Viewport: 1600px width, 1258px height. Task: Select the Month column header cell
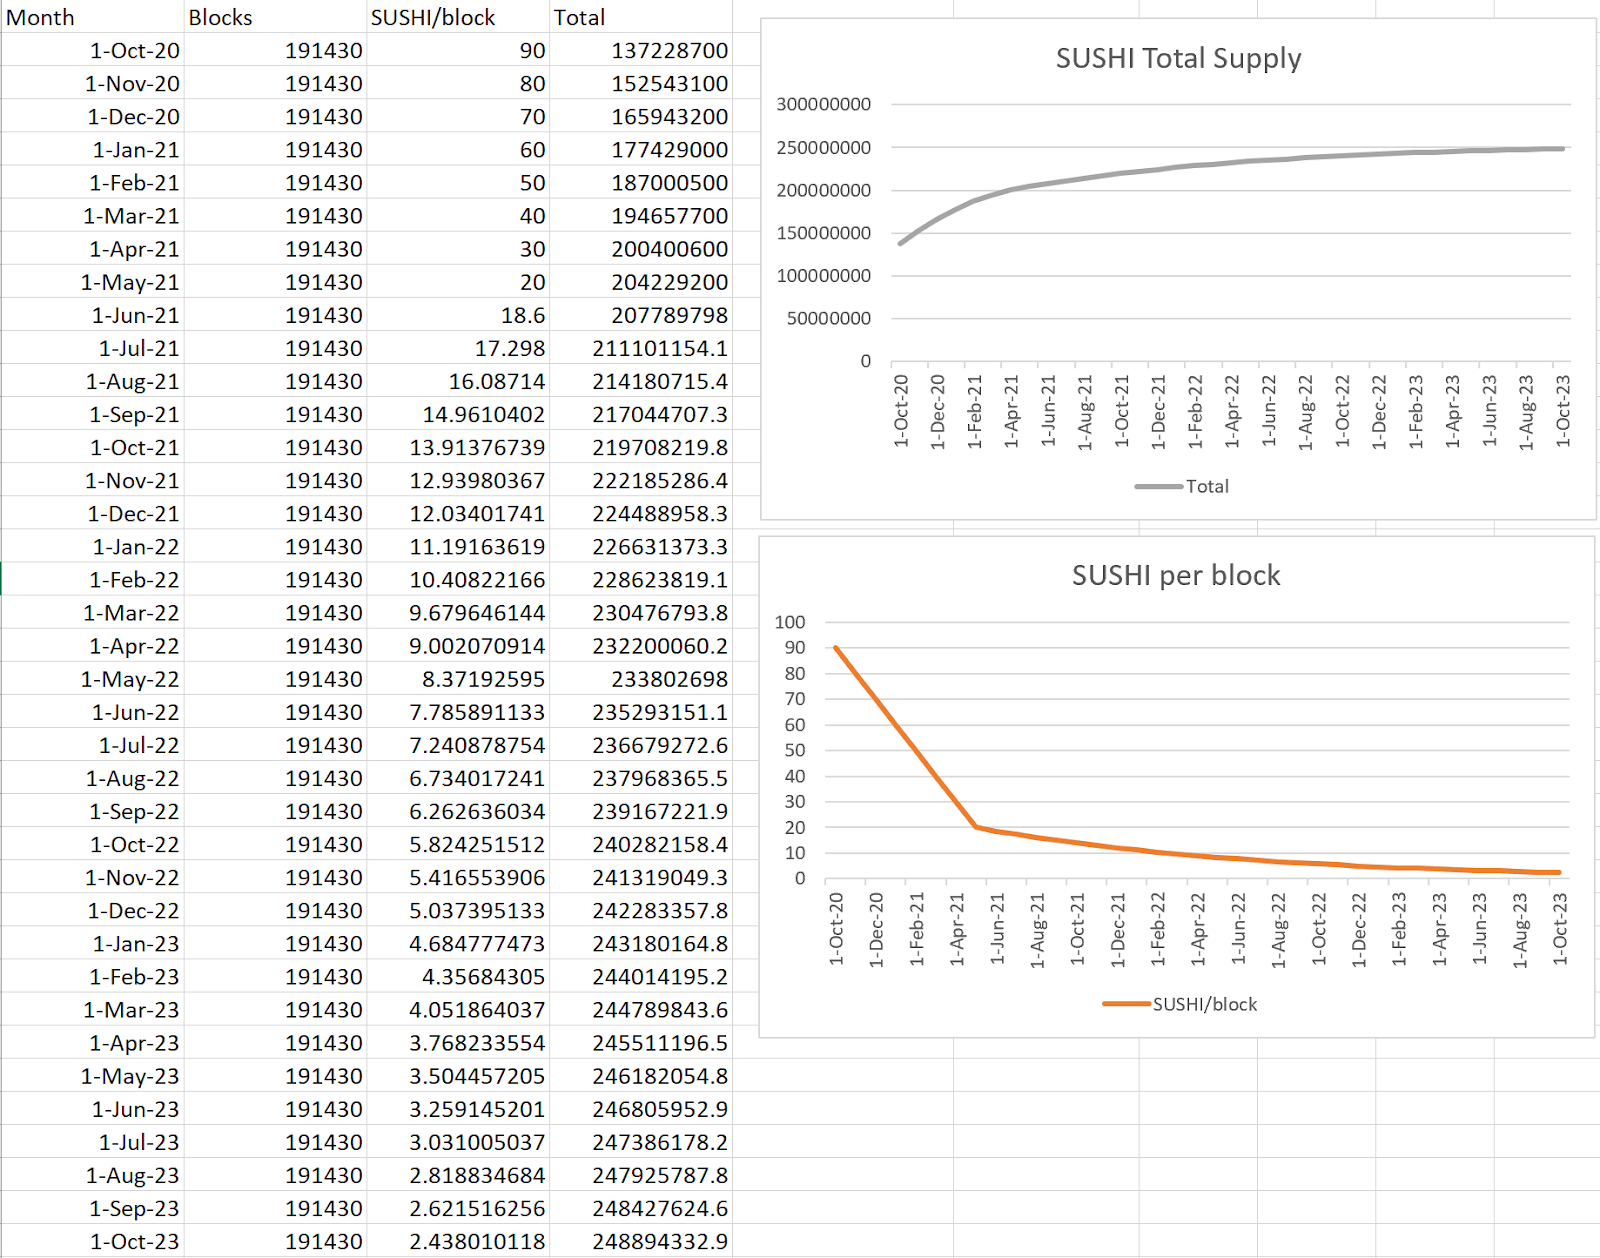click(92, 17)
